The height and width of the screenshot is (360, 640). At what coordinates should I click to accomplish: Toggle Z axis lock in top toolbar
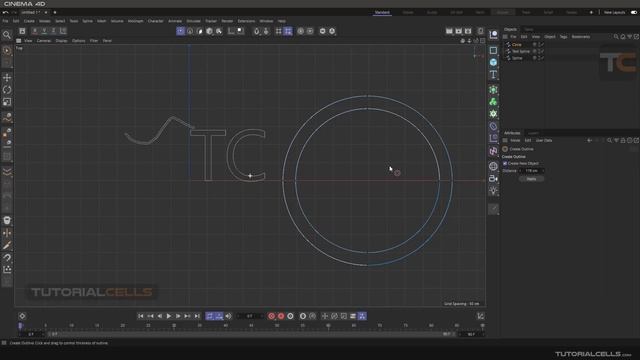coord(53,31)
